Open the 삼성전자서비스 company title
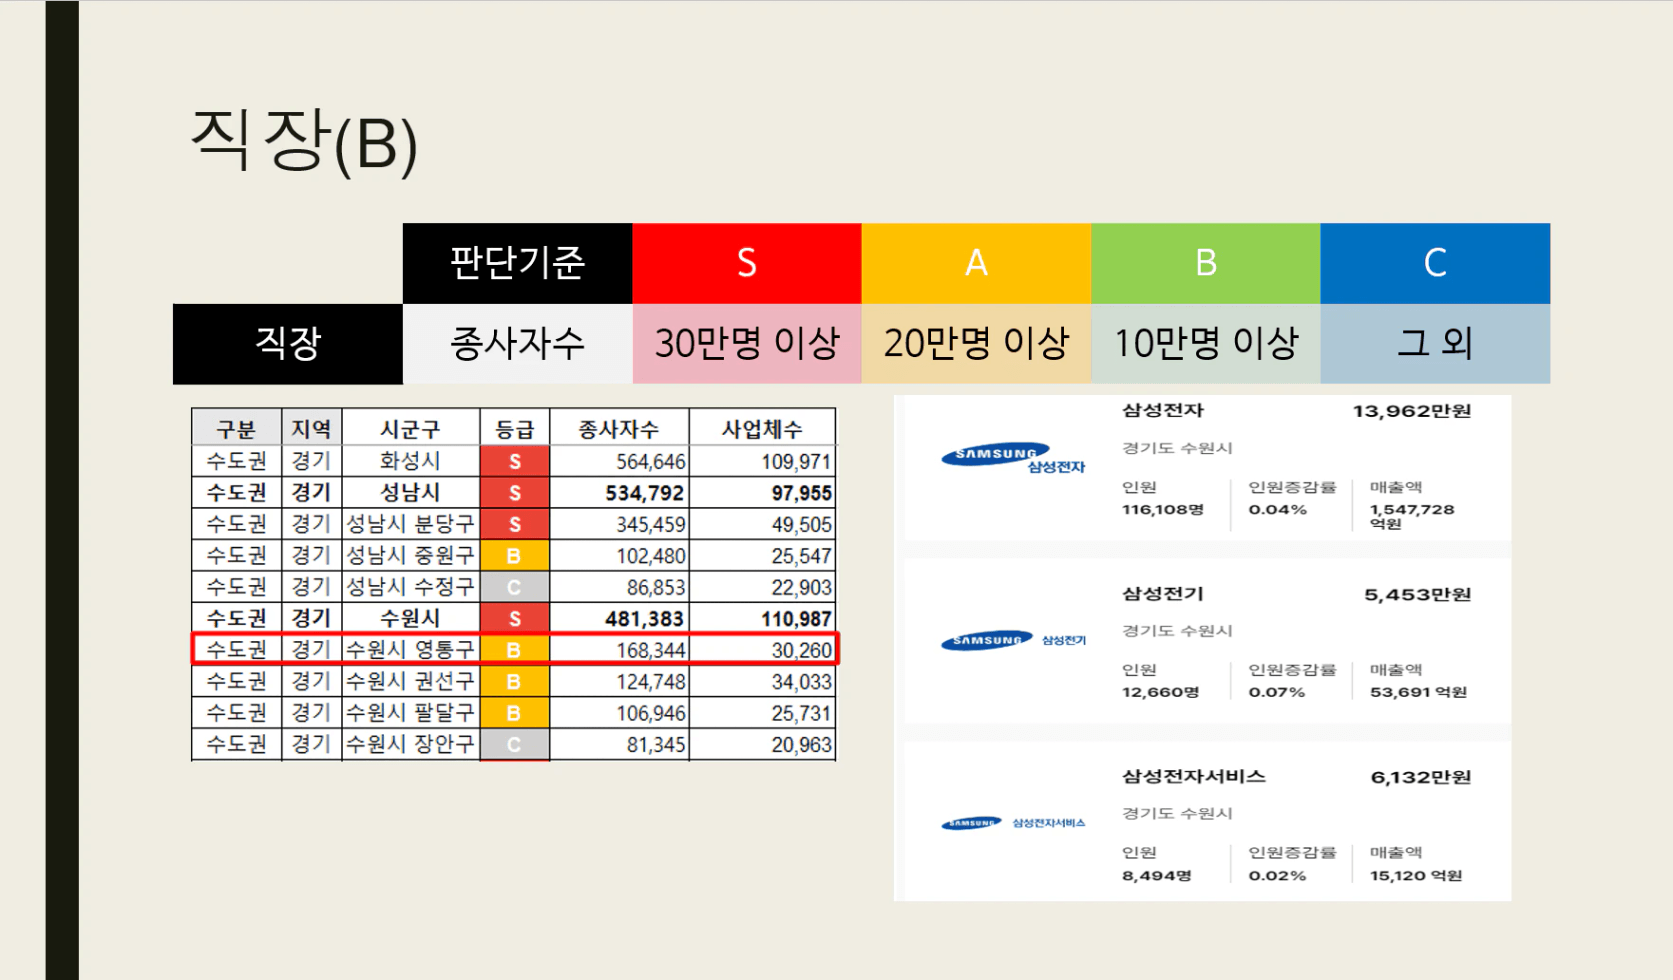 (x=1193, y=776)
